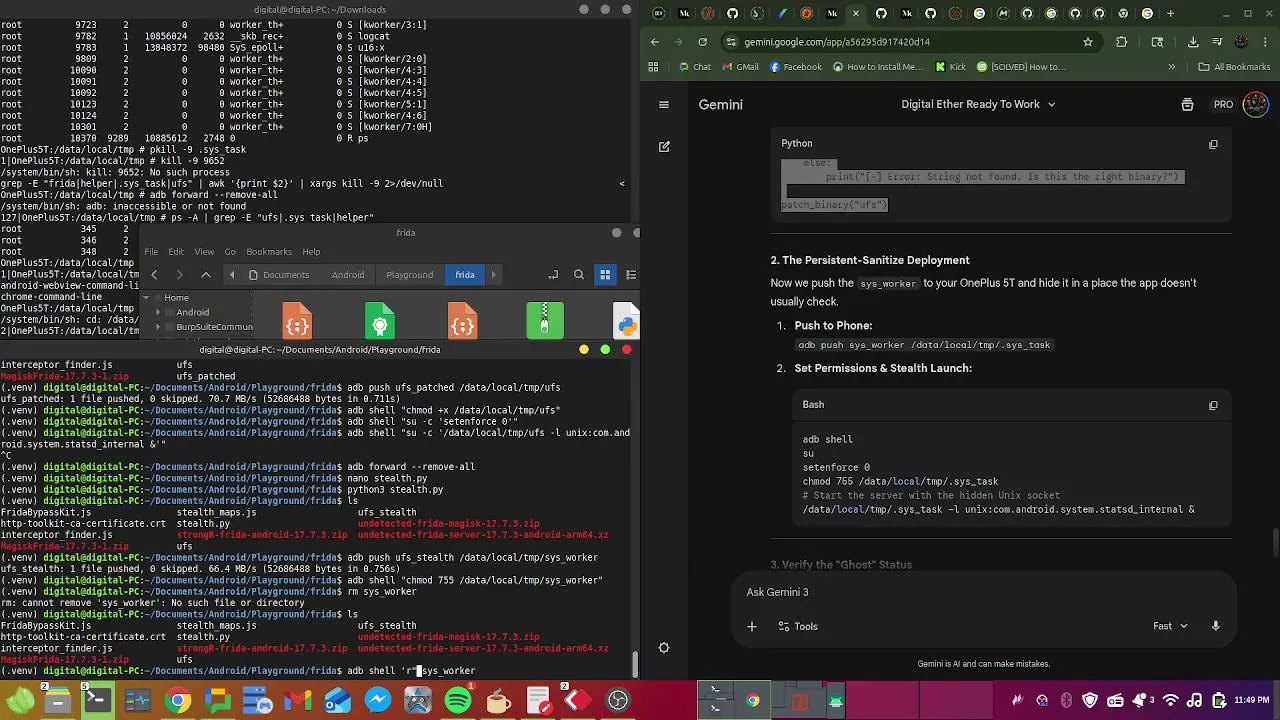Switch file manager to list view
Image resolution: width=1280 pixels, height=720 pixels.
(x=630, y=275)
